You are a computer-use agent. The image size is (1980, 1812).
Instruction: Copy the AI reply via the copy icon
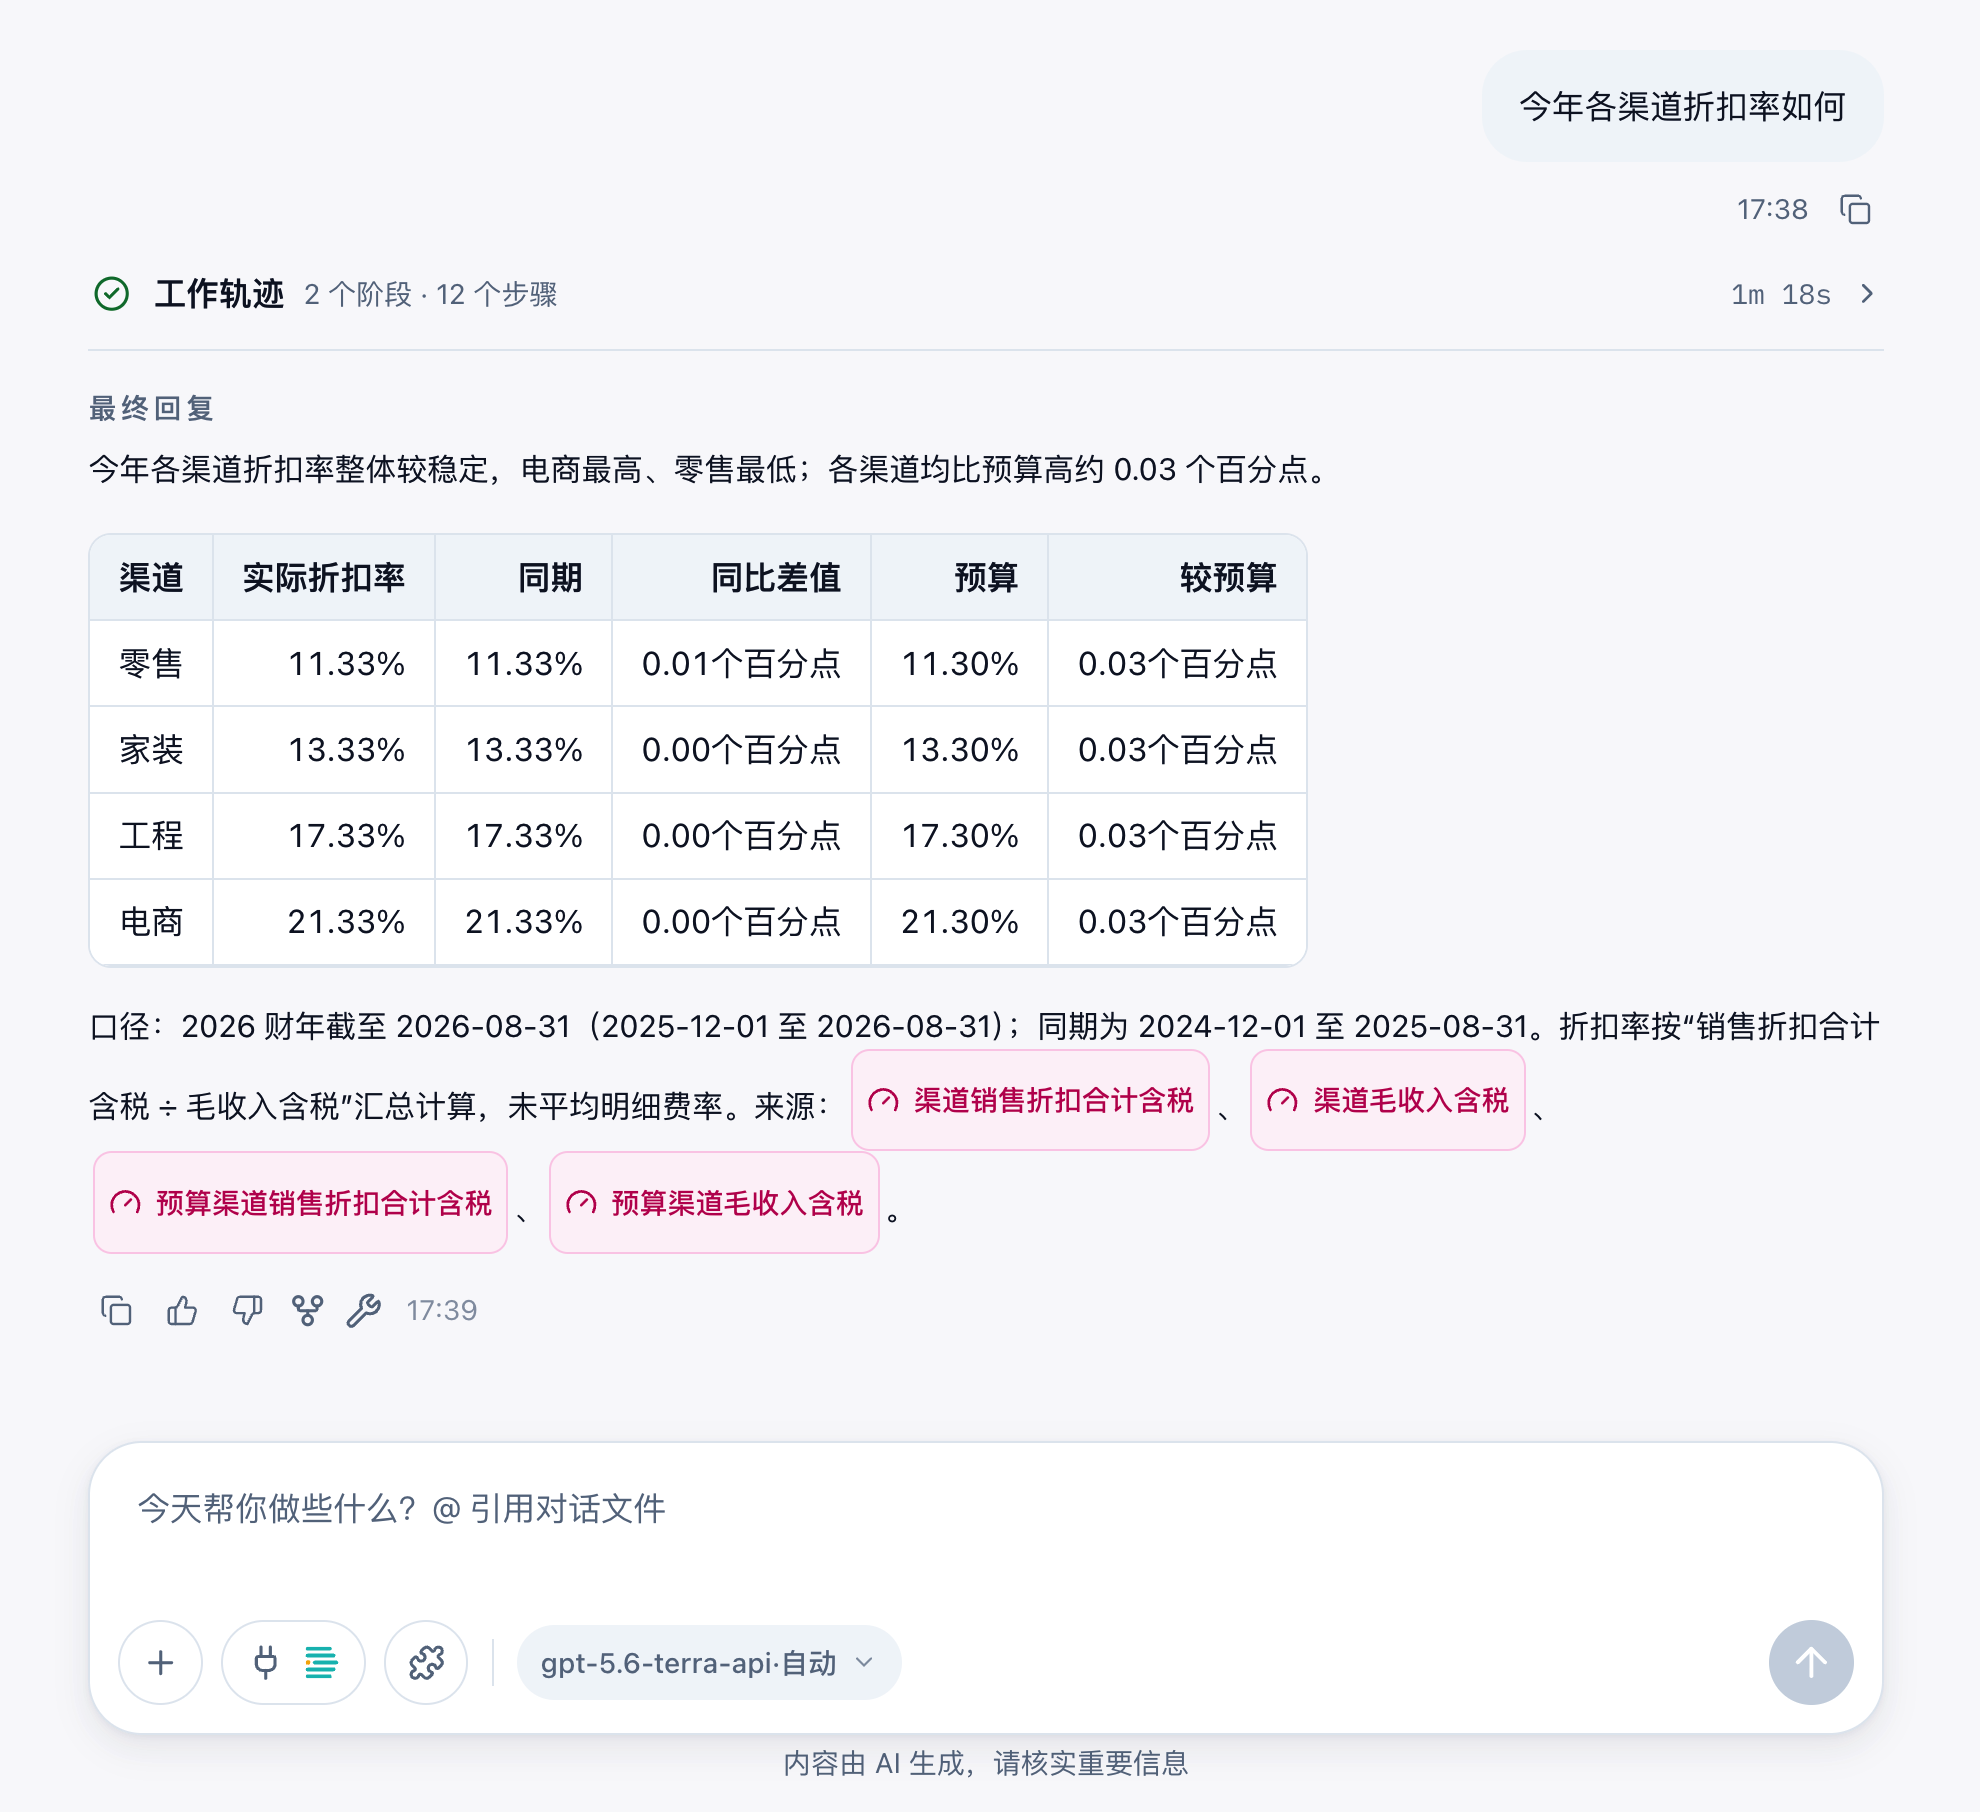click(x=116, y=1310)
